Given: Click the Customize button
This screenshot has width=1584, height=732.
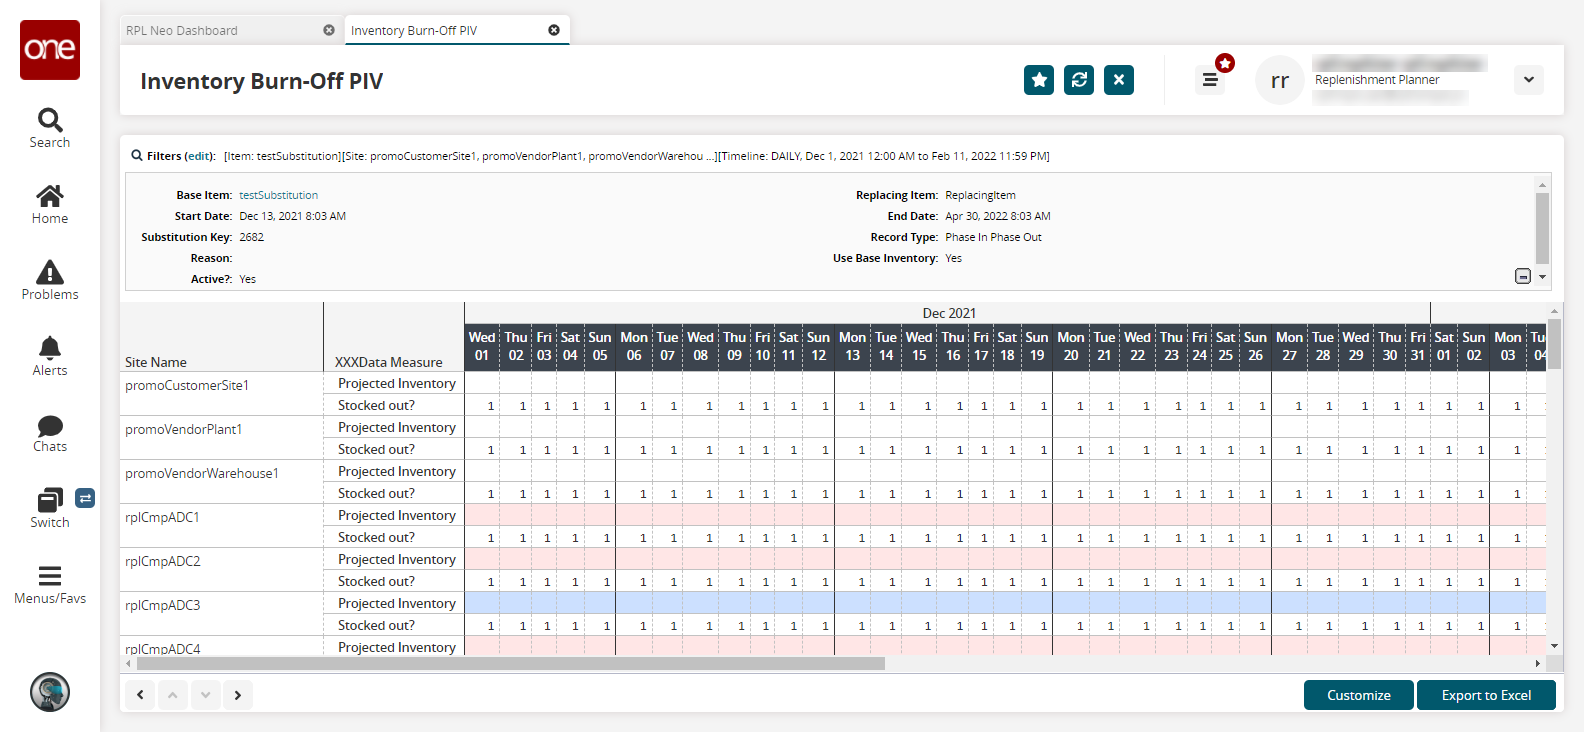Looking at the screenshot, I should click(1358, 695).
